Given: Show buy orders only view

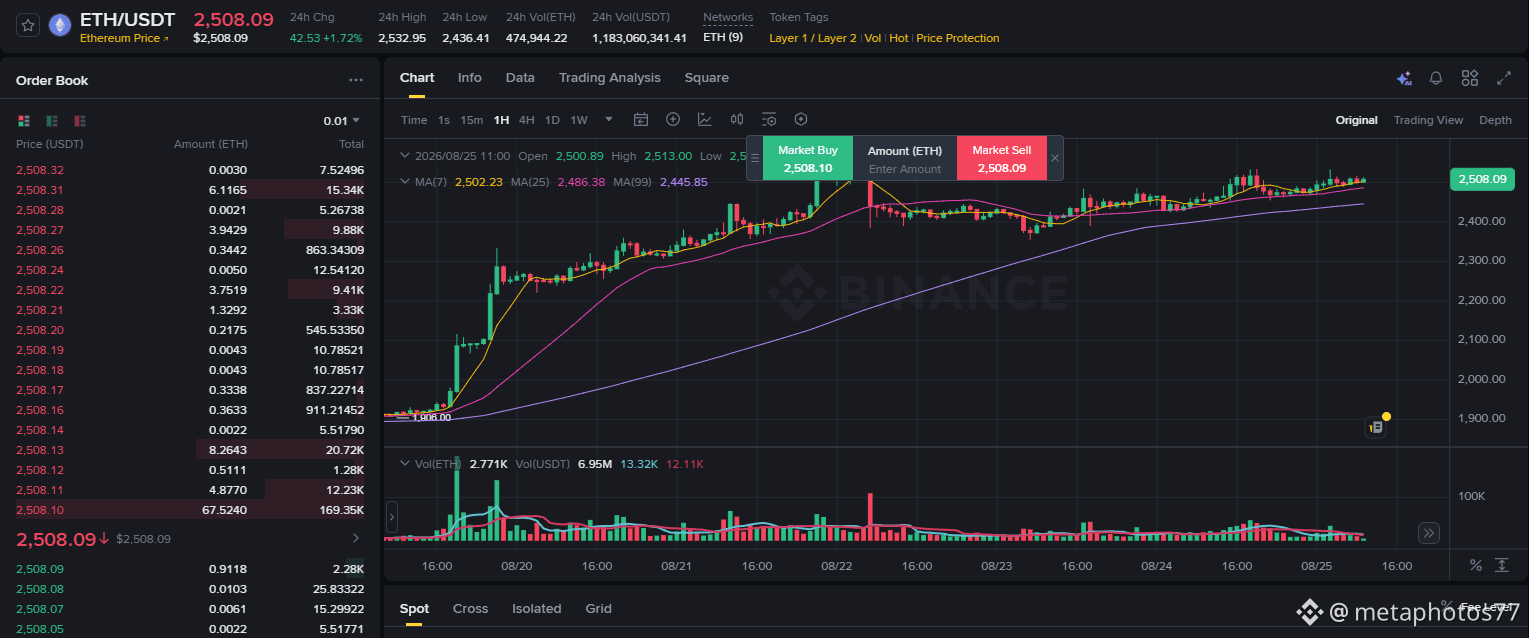Looking at the screenshot, I should [x=52, y=121].
